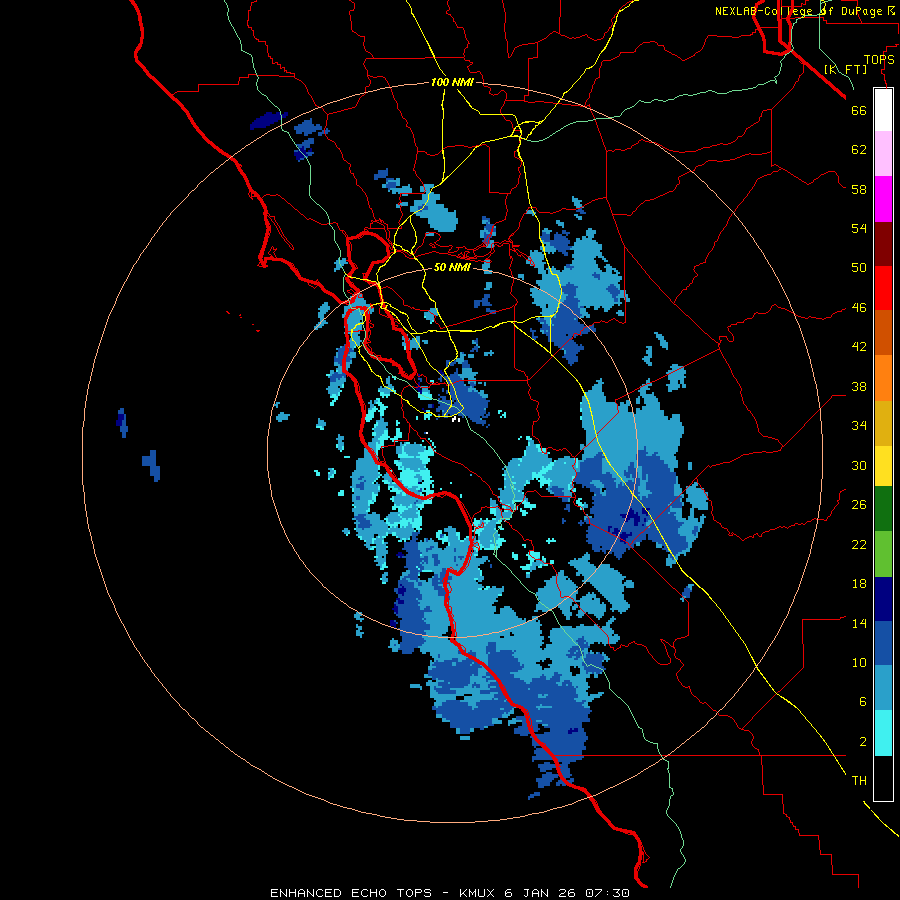Click the medium blue legend swatch near 10
The width and height of the screenshot is (900, 900).
point(883,643)
